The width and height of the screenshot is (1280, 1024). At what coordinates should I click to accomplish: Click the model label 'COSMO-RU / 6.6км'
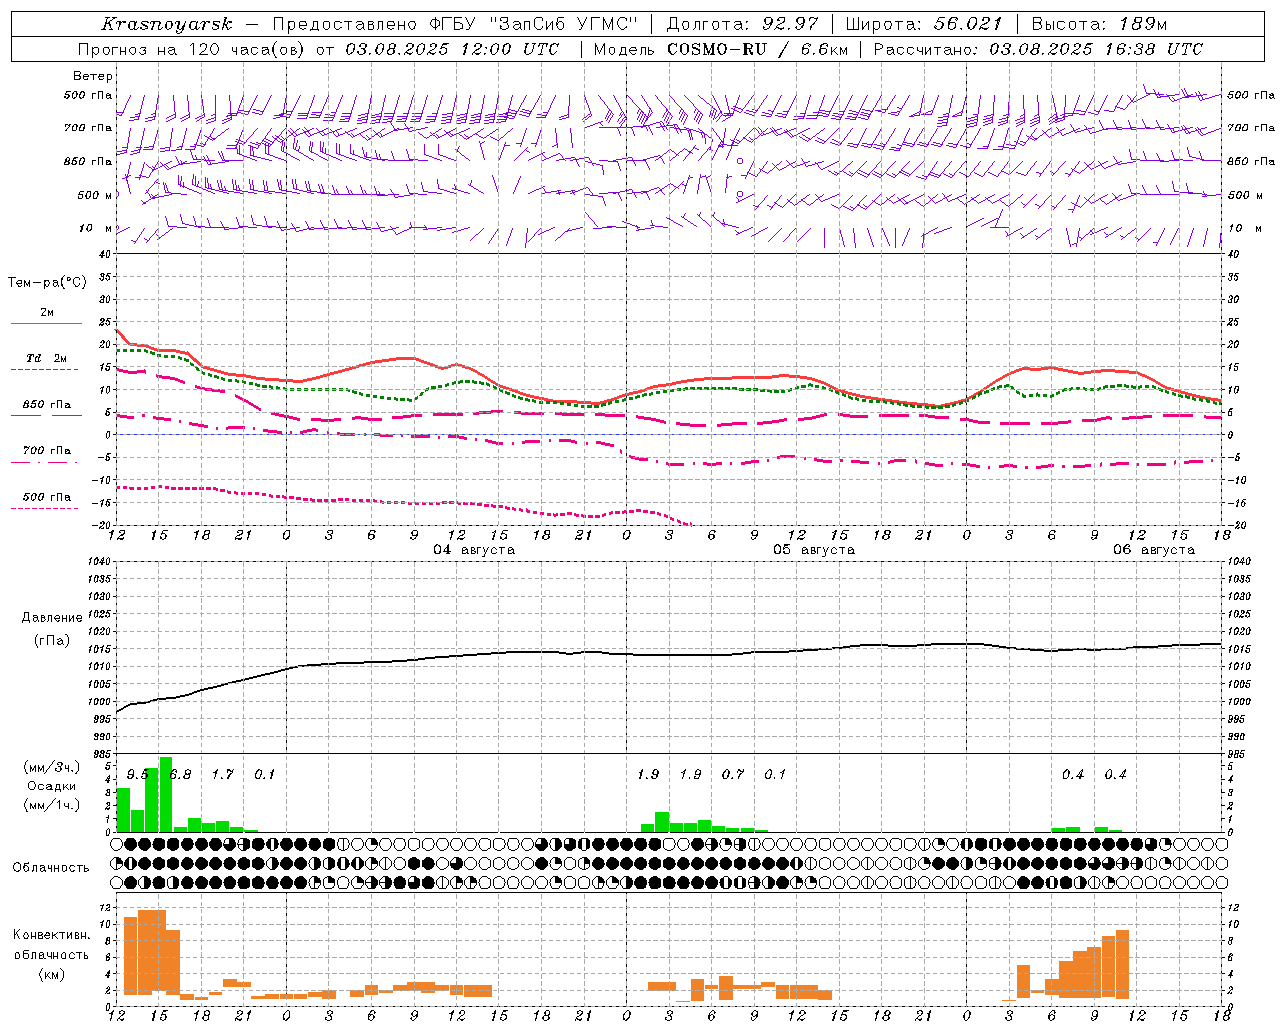point(757,49)
